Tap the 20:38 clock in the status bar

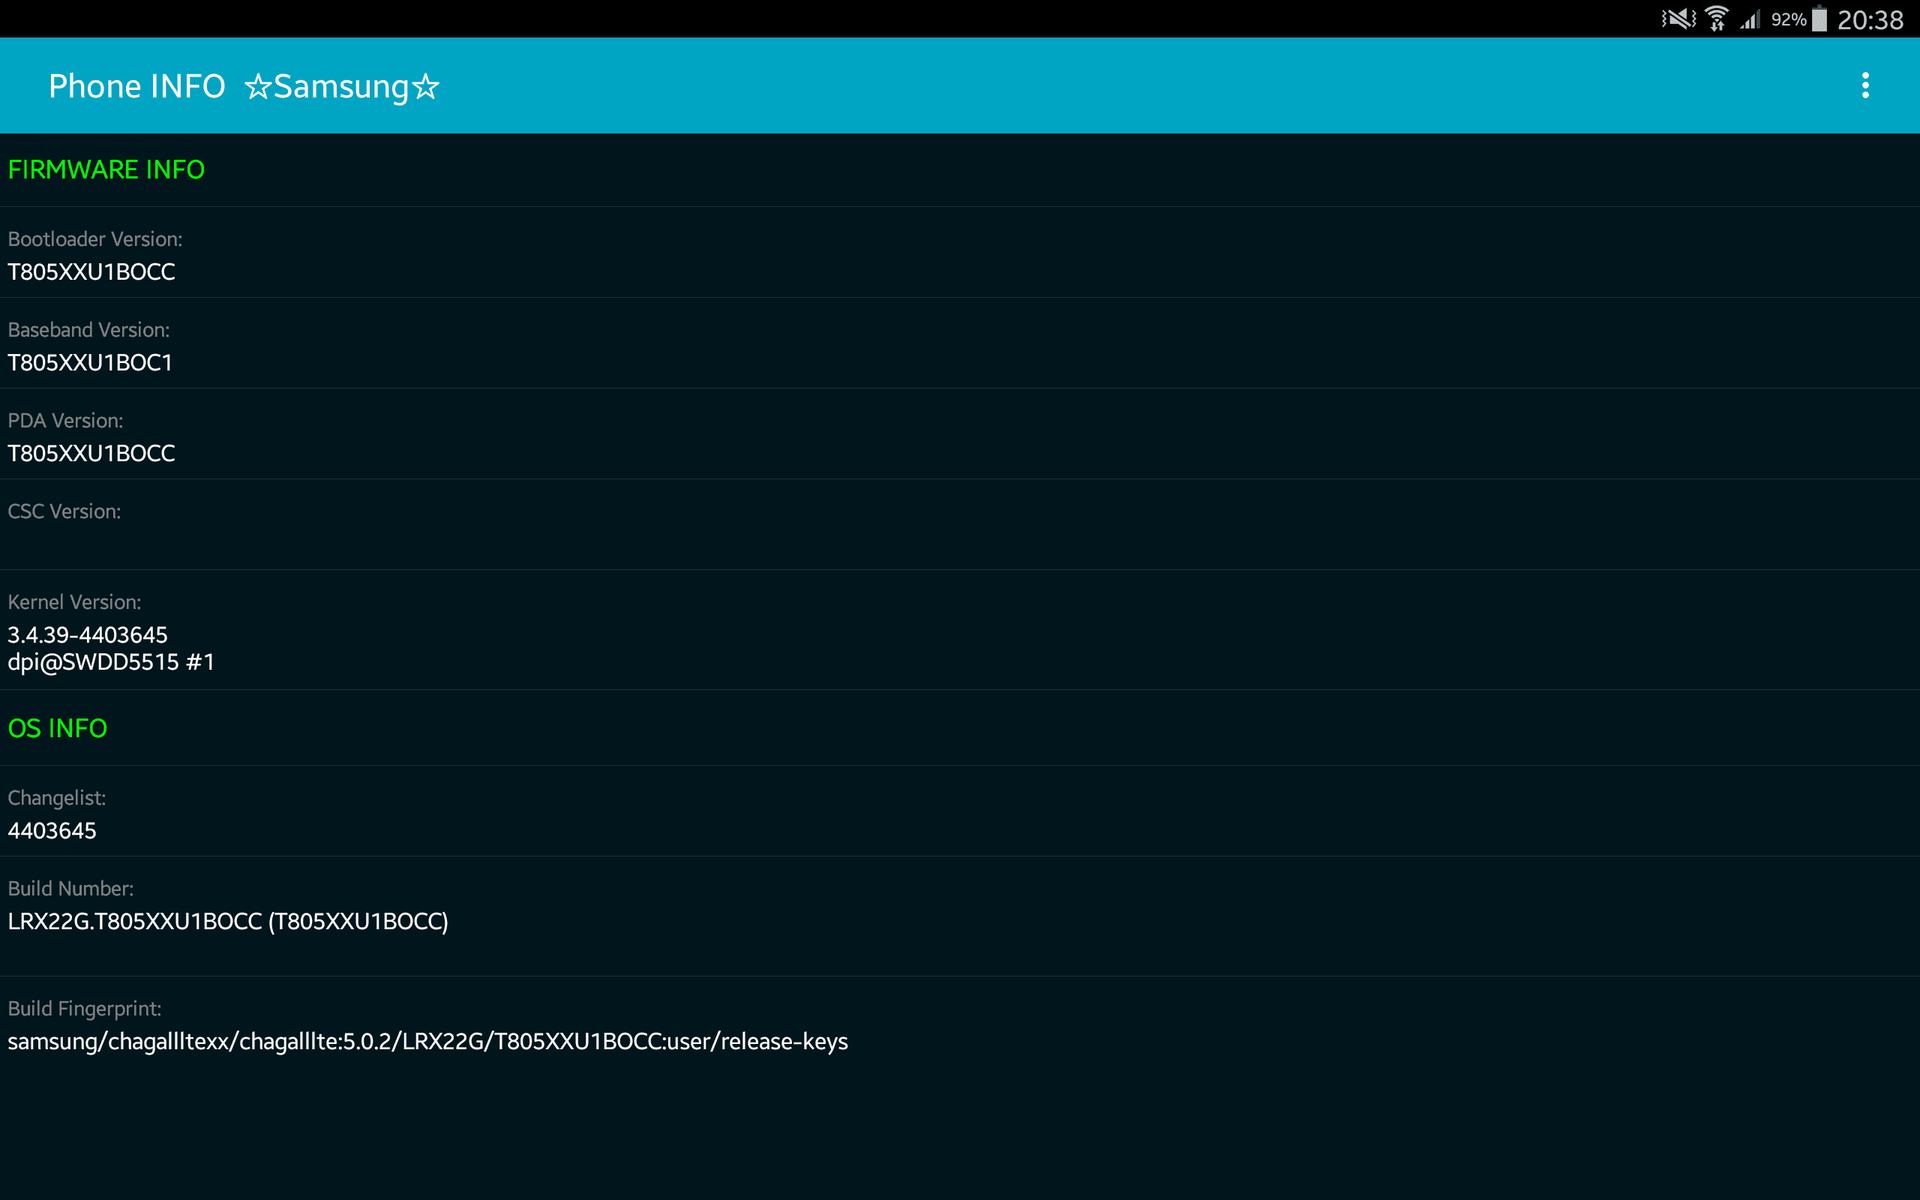point(1870,20)
